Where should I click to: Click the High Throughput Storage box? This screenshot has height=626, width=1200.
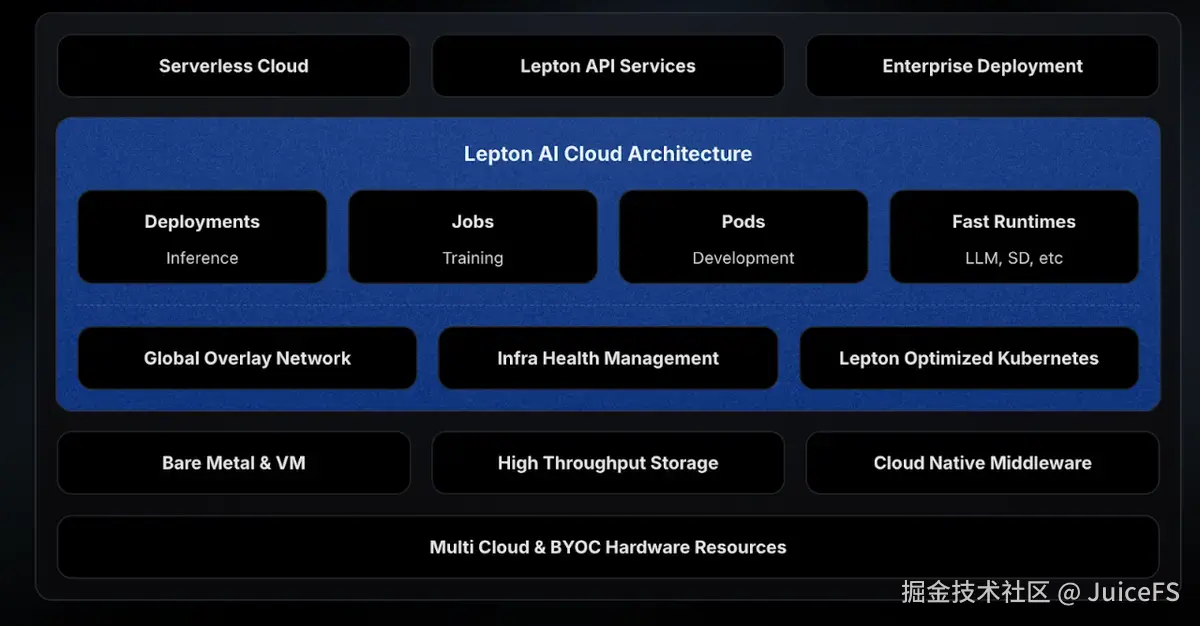click(x=608, y=463)
